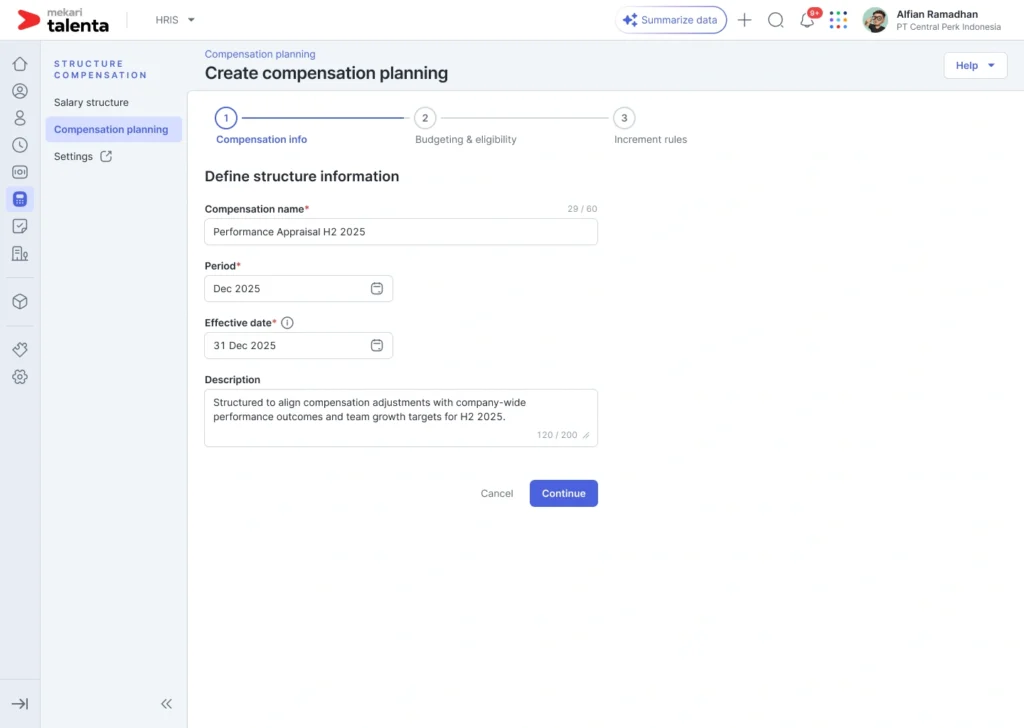The width and height of the screenshot is (1024, 728).
Task: Click Effective date field 31 Dec 2025
Action: pos(298,345)
